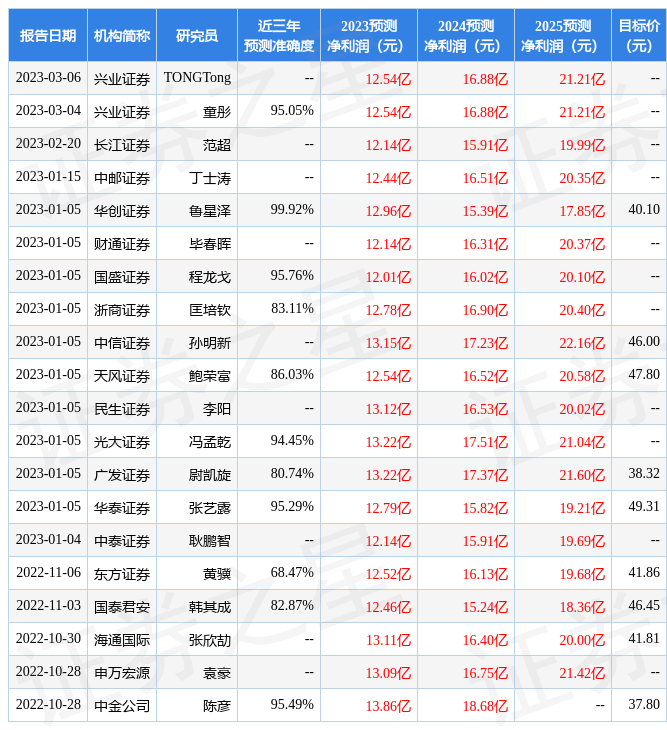This screenshot has width=667, height=730.
Task: Select accuracy value 95.76%
Action: [292, 276]
